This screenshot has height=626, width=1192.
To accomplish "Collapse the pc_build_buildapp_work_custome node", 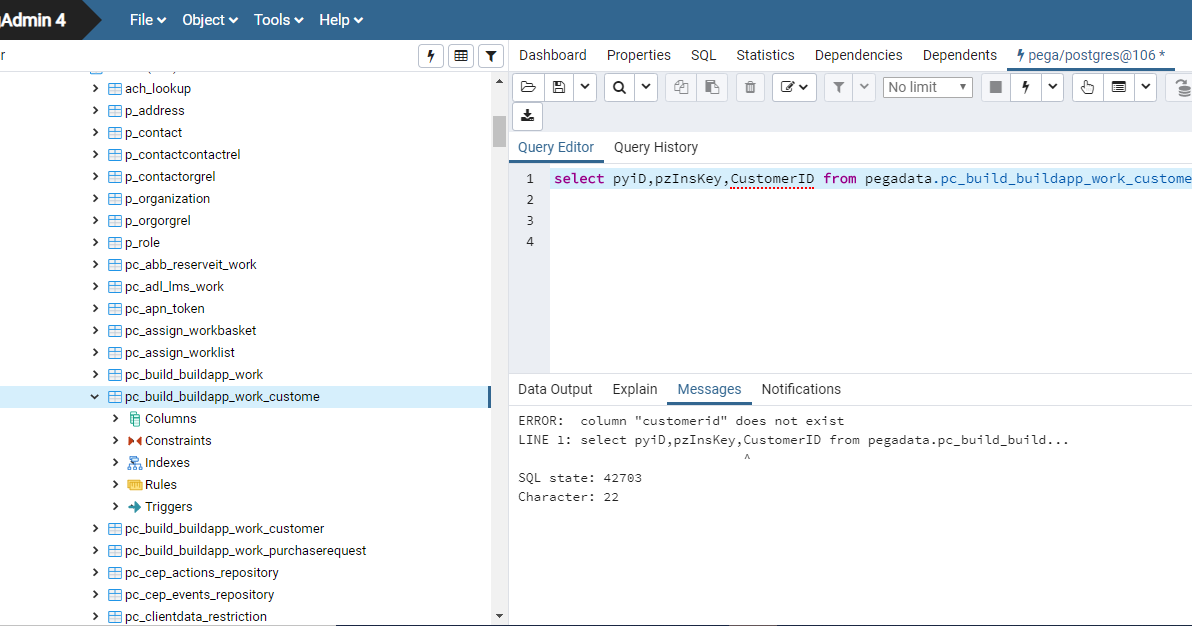I will 95,396.
